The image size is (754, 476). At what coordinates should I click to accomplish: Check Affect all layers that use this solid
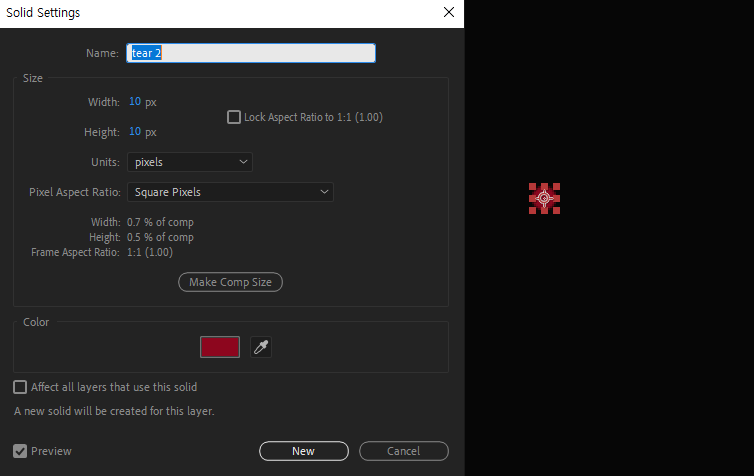(x=20, y=387)
